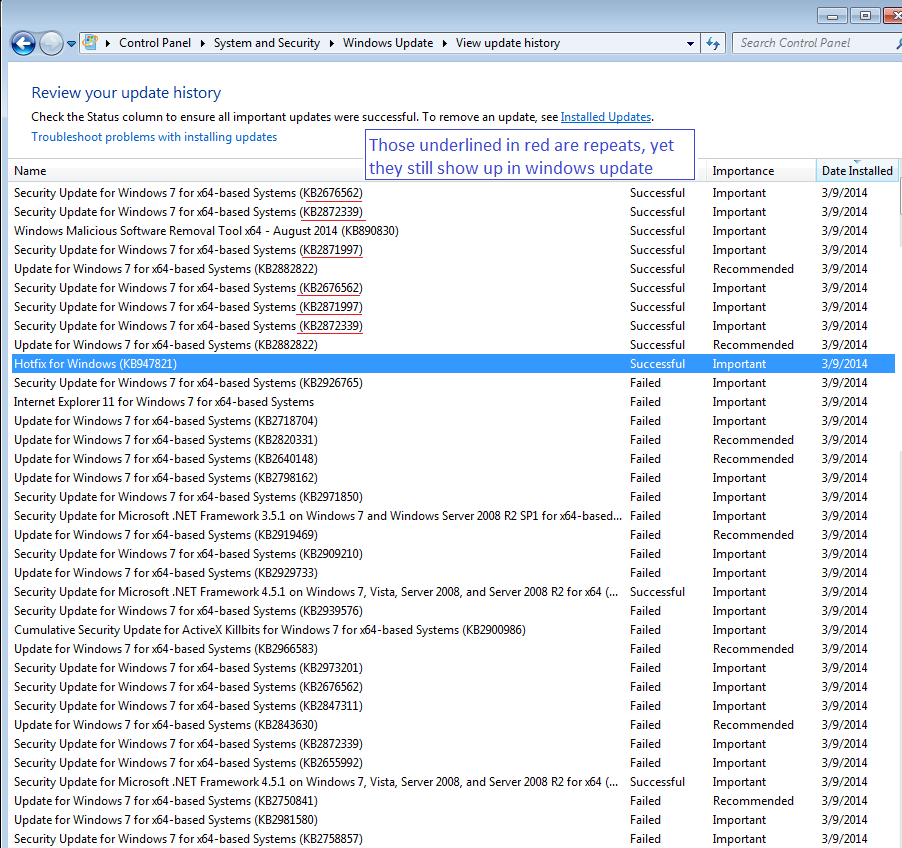The height and width of the screenshot is (848, 902).
Task: Expand arrow before Control Panel breadcrumb
Action: [x=108, y=43]
